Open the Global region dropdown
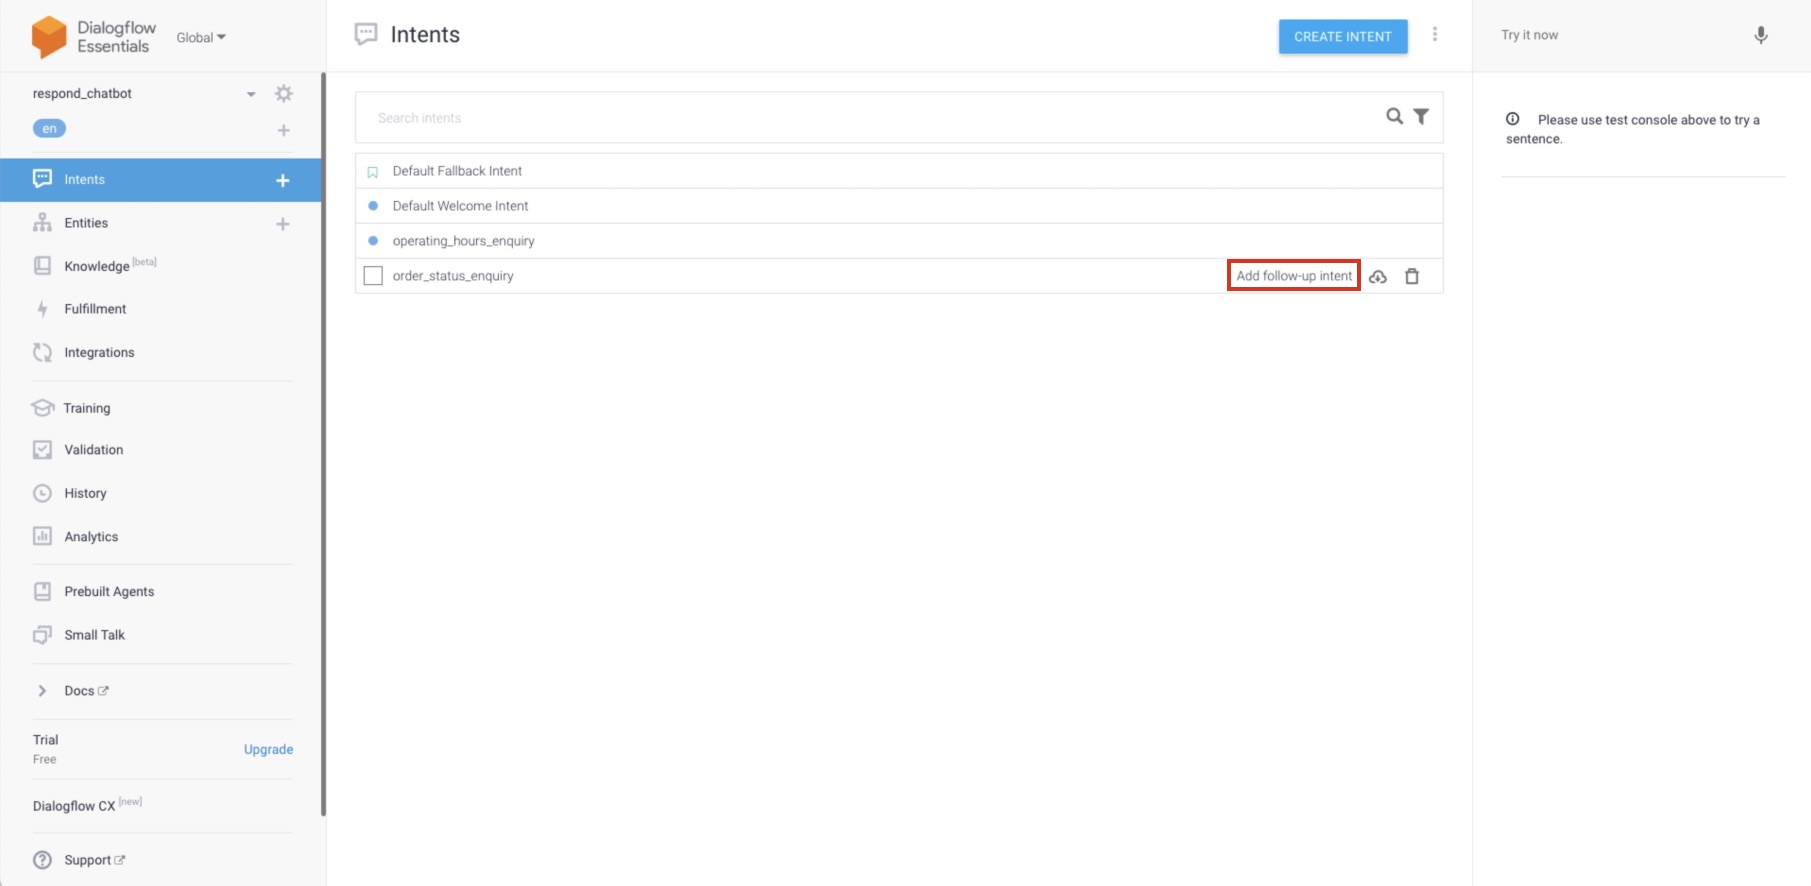 tap(201, 38)
